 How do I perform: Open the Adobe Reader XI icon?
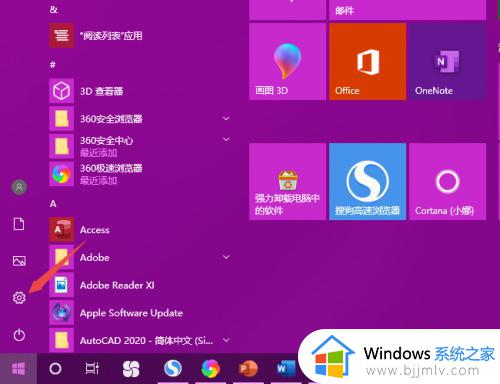62,285
